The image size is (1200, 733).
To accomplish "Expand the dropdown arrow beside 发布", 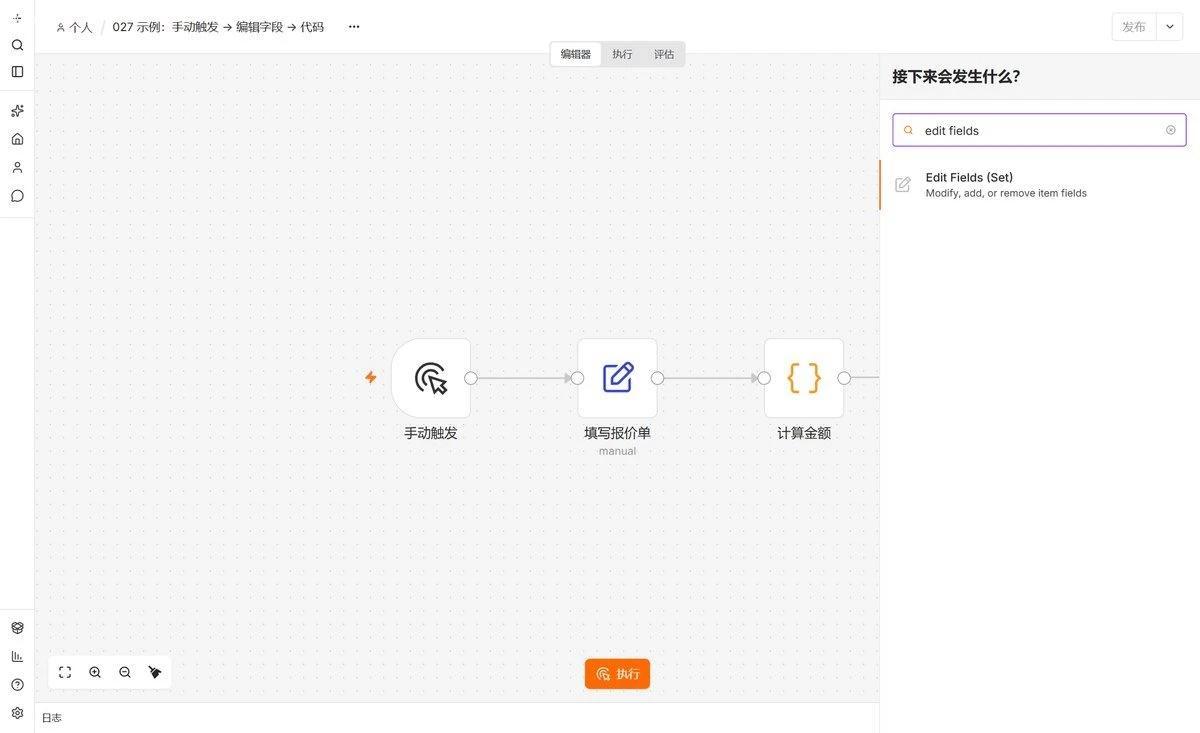I will pyautogui.click(x=1170, y=27).
